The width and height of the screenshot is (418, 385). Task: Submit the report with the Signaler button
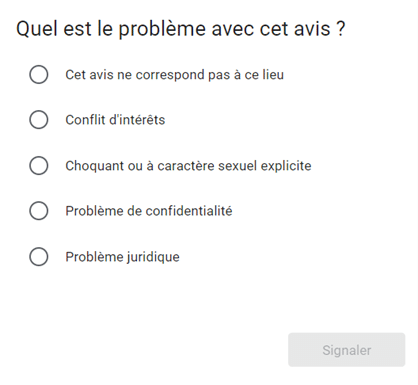(x=347, y=350)
